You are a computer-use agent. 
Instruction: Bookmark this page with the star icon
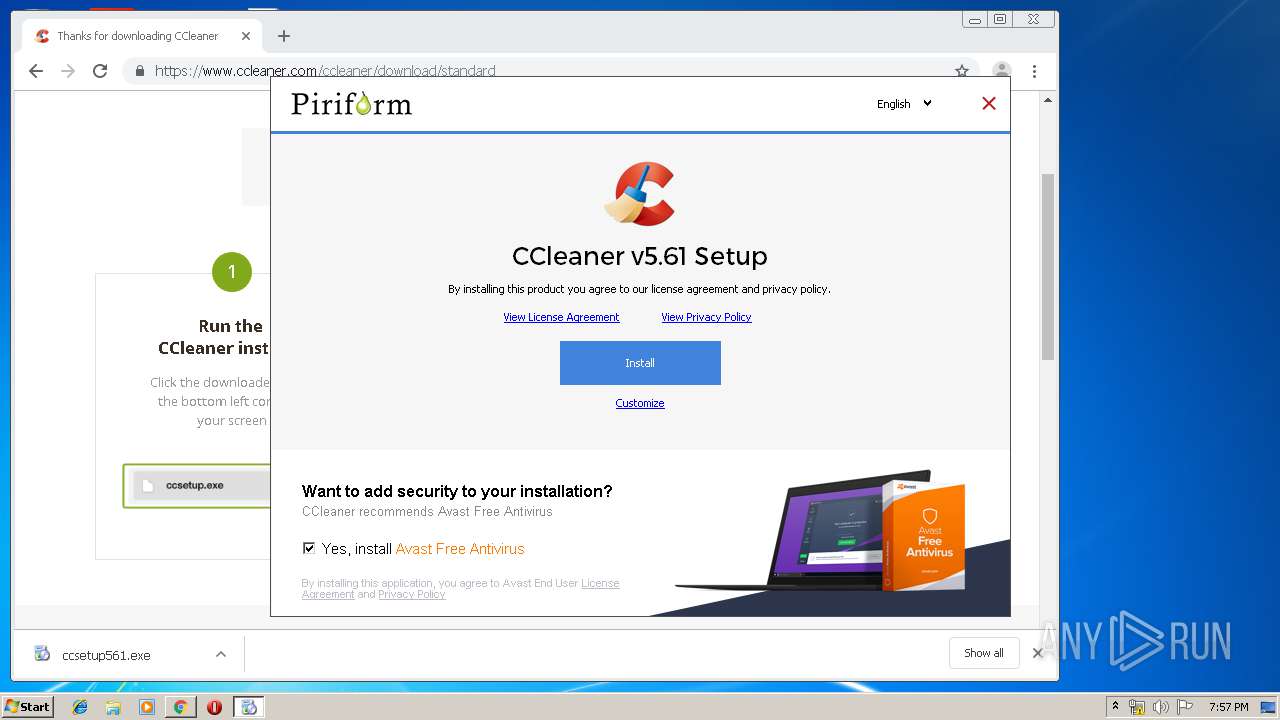coord(962,71)
